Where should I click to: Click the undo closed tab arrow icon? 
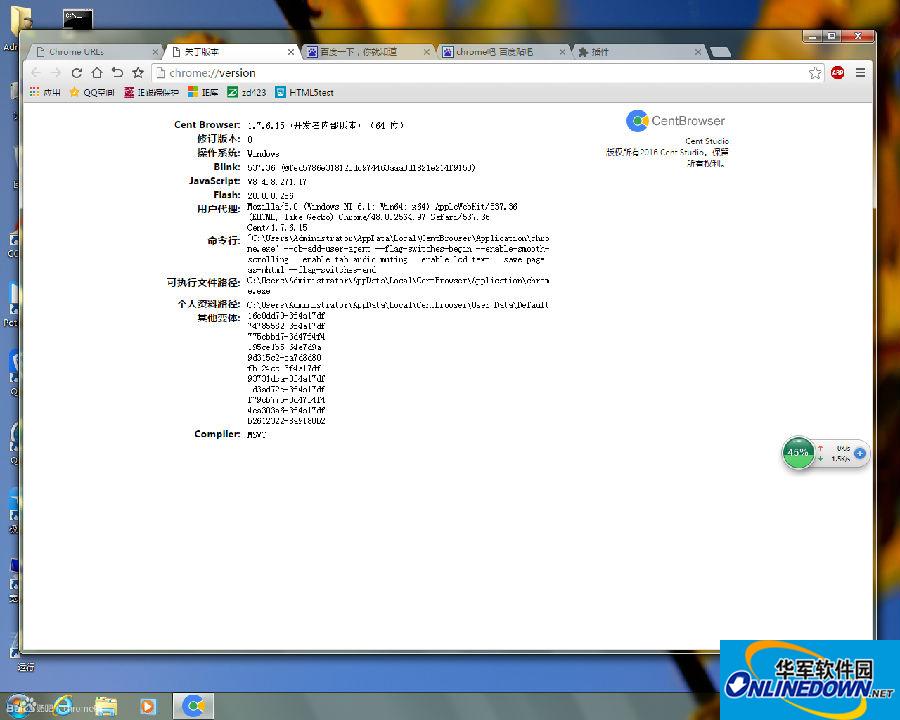[117, 73]
